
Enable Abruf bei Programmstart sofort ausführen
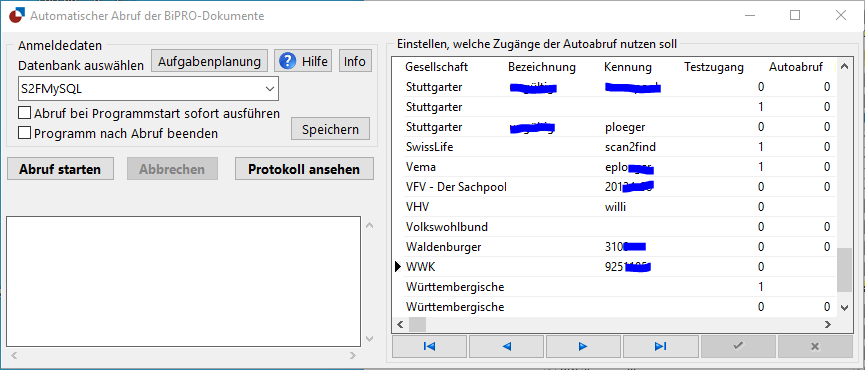click(x=24, y=113)
